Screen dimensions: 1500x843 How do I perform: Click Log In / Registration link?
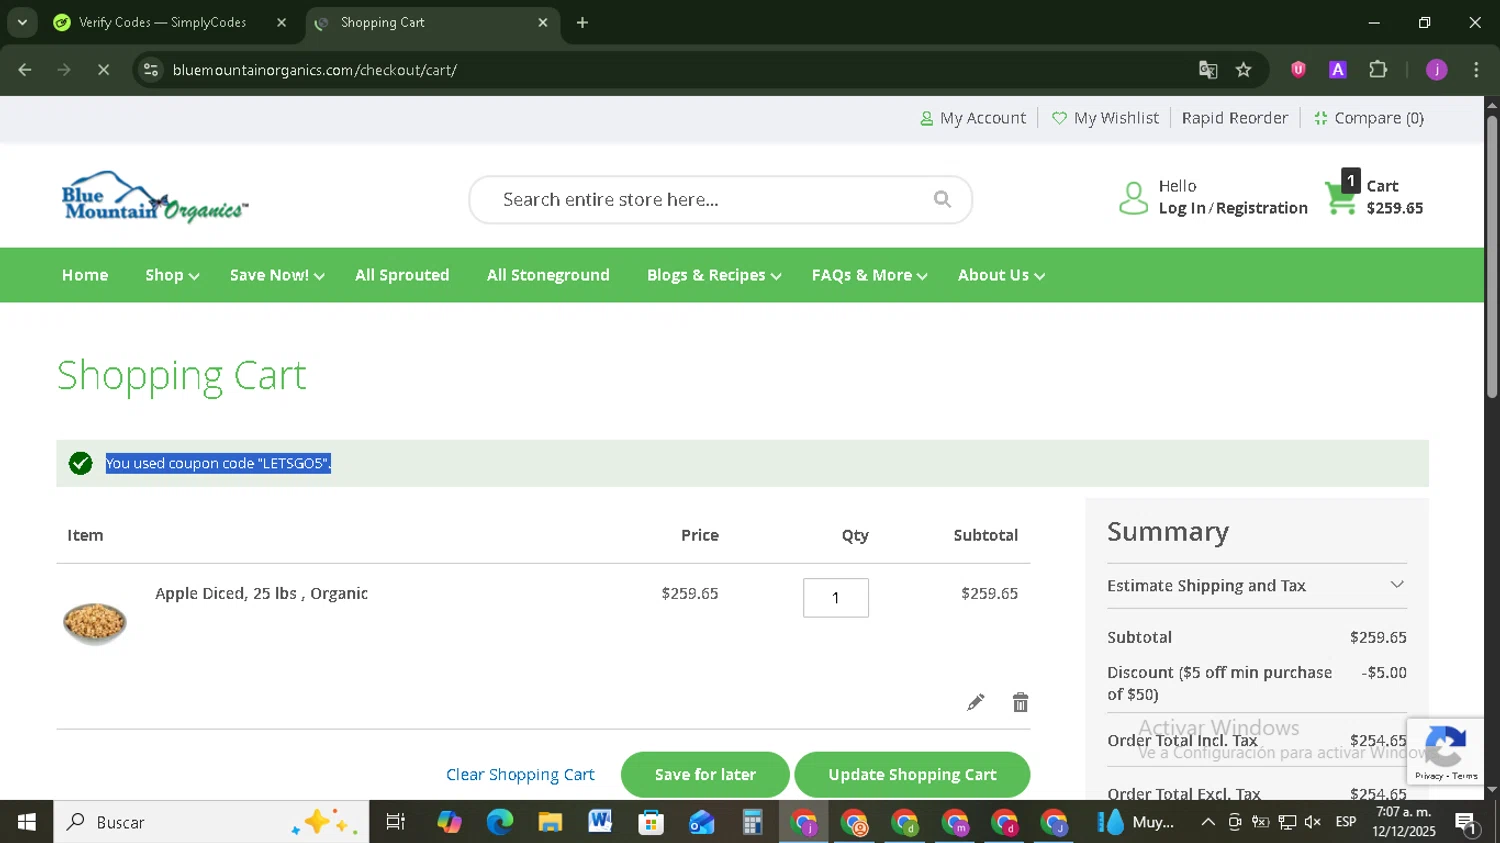(1233, 208)
